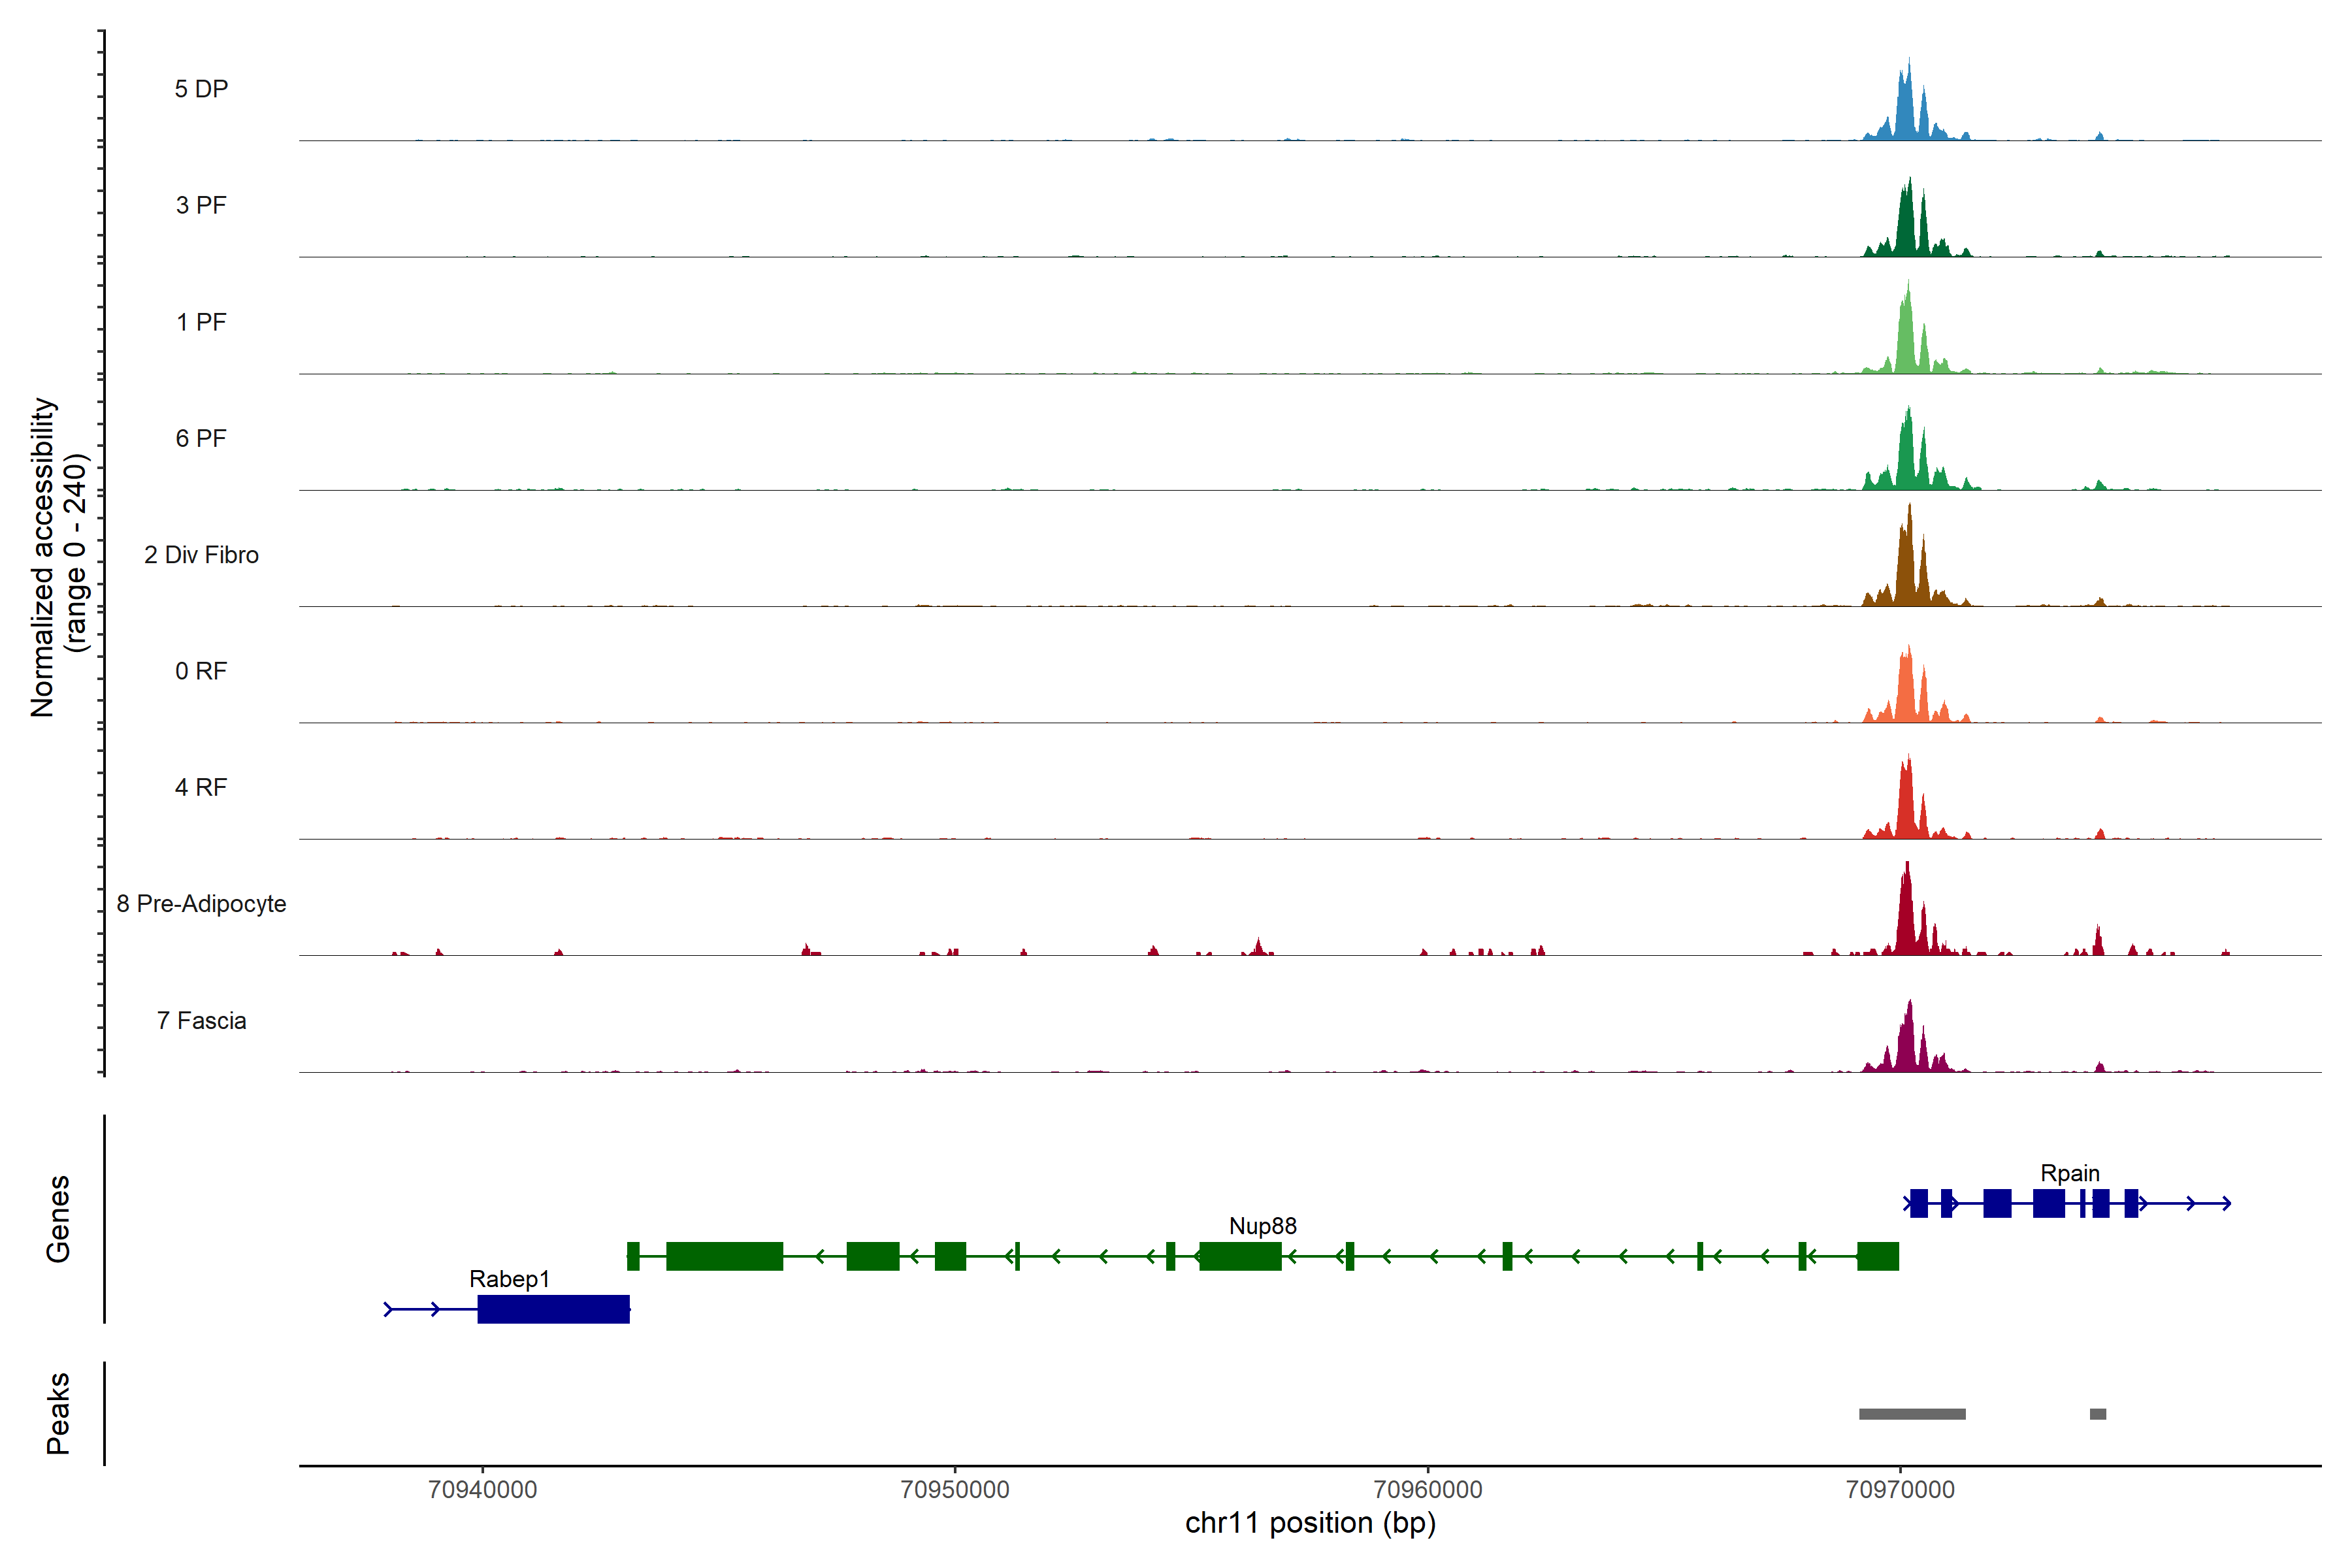Click the Genes panel label

[58, 1218]
